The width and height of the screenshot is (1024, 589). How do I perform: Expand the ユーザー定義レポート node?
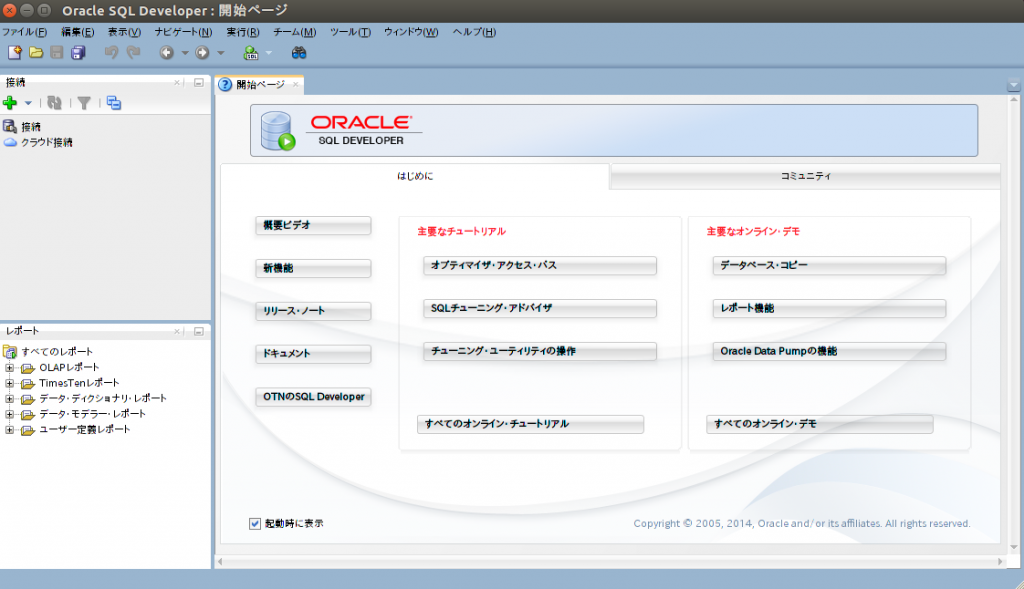pyautogui.click(x=9, y=430)
